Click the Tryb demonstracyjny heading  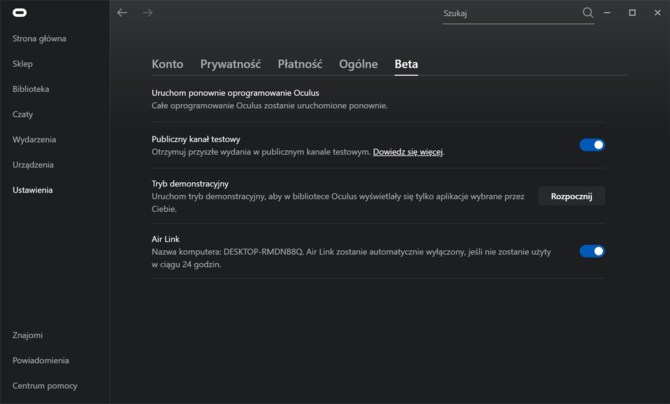tap(190, 184)
